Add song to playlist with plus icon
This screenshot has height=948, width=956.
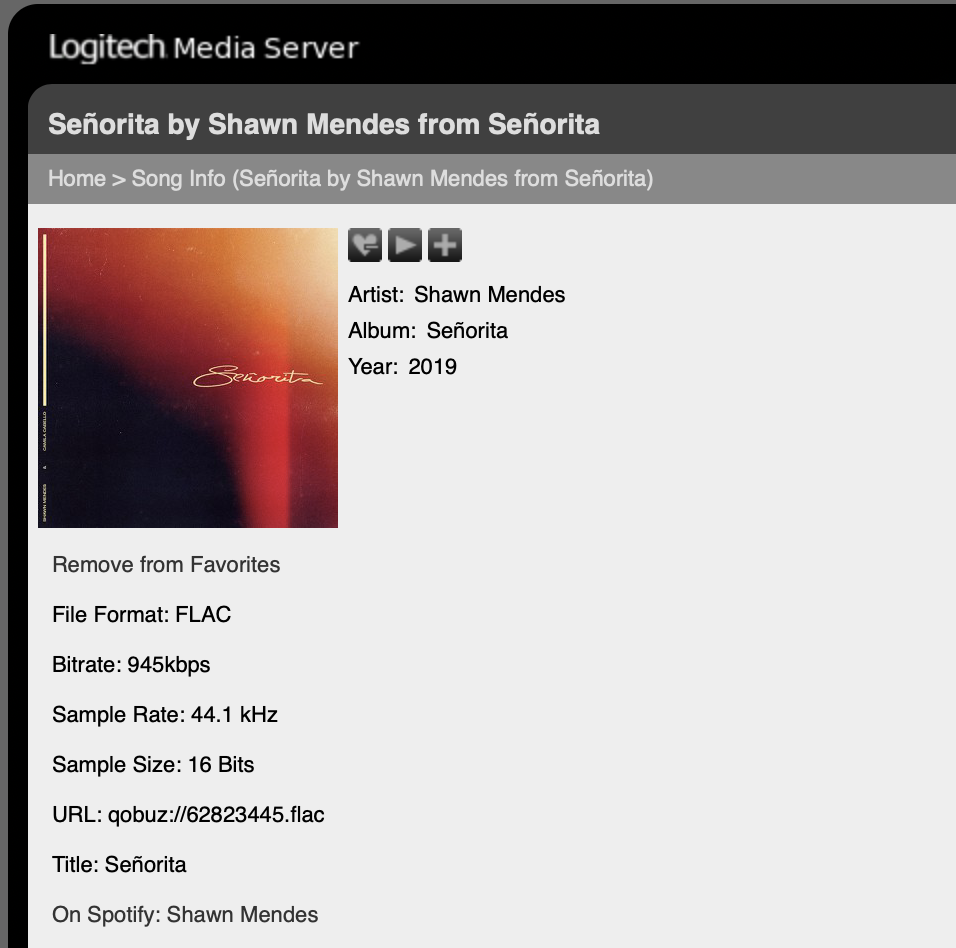click(x=444, y=245)
